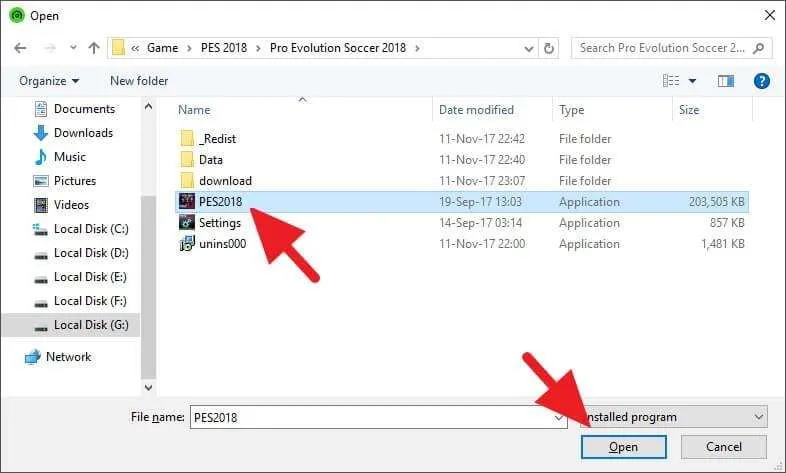Image resolution: width=786 pixels, height=473 pixels.
Task: Click the Cancel button
Action: point(723,447)
